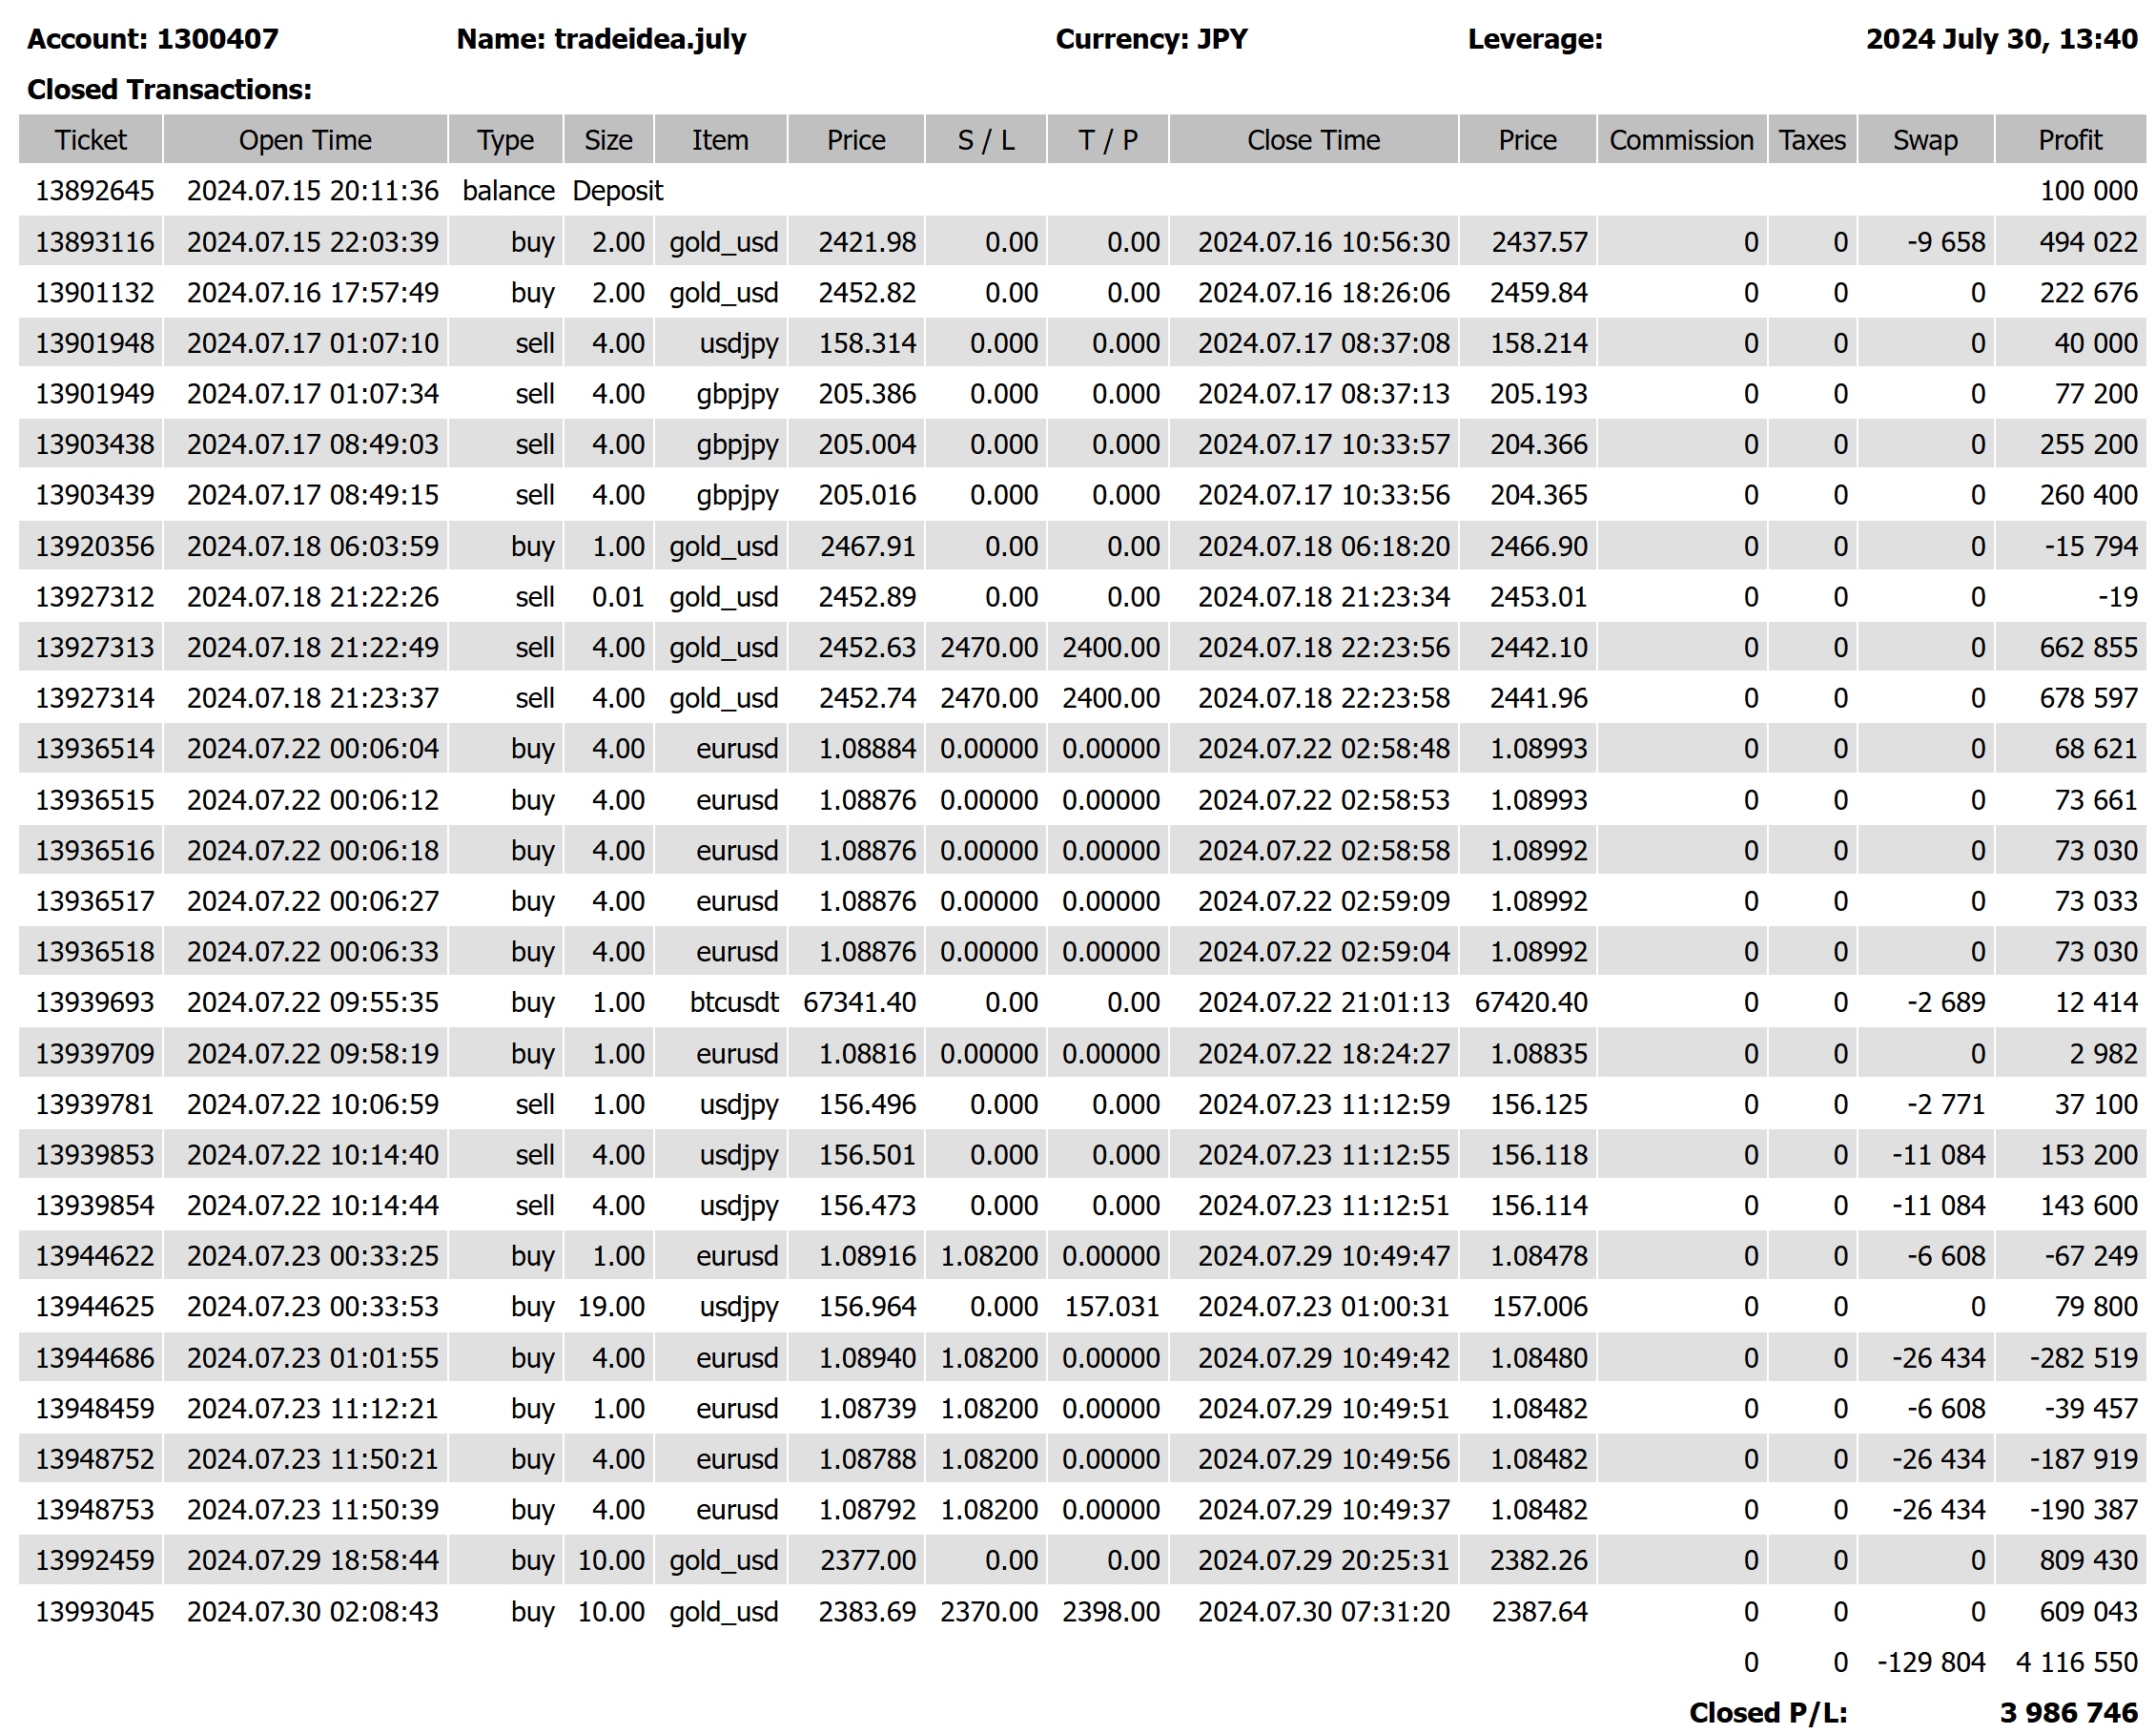The height and width of the screenshot is (1734, 2156).
Task: Click ticket 13939693 btcusdt row
Action: (x=95, y=1002)
